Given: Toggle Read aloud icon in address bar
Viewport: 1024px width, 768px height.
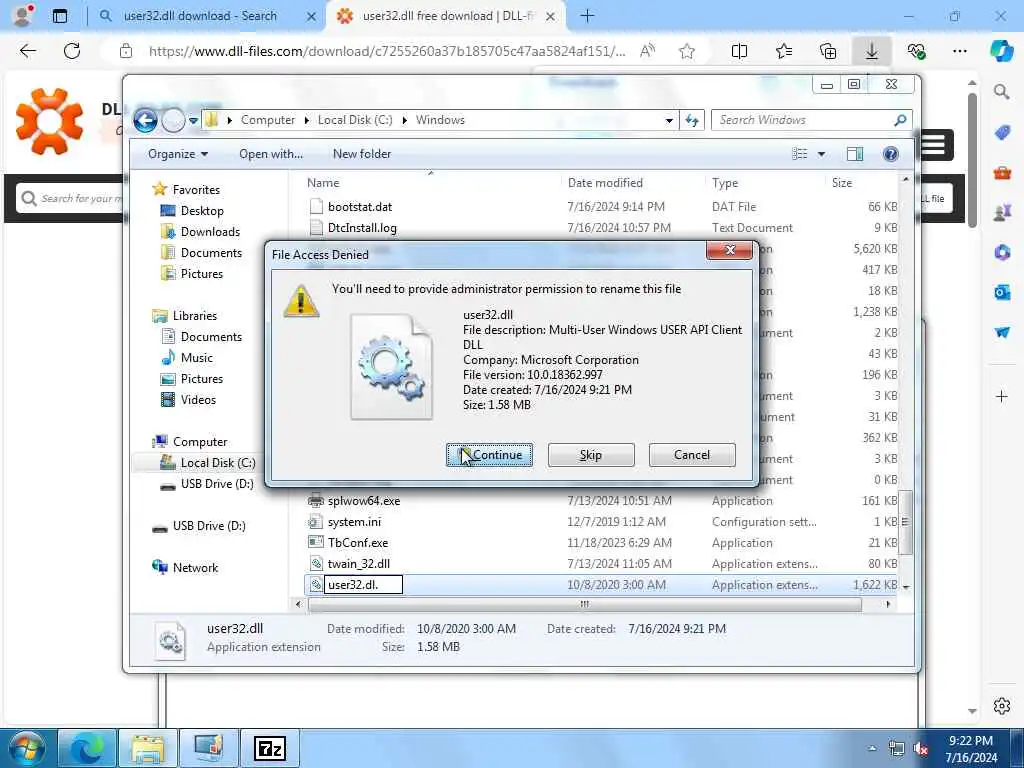Looking at the screenshot, I should [x=647, y=51].
